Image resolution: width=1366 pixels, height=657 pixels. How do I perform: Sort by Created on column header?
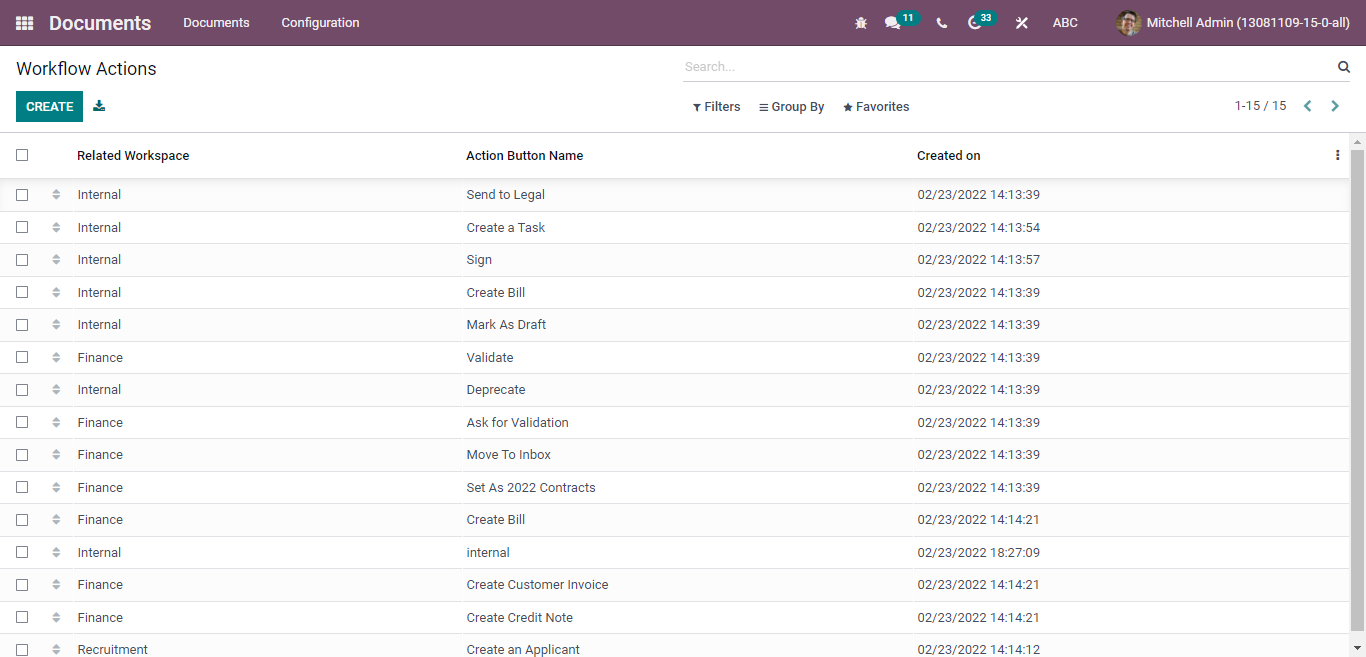(949, 156)
